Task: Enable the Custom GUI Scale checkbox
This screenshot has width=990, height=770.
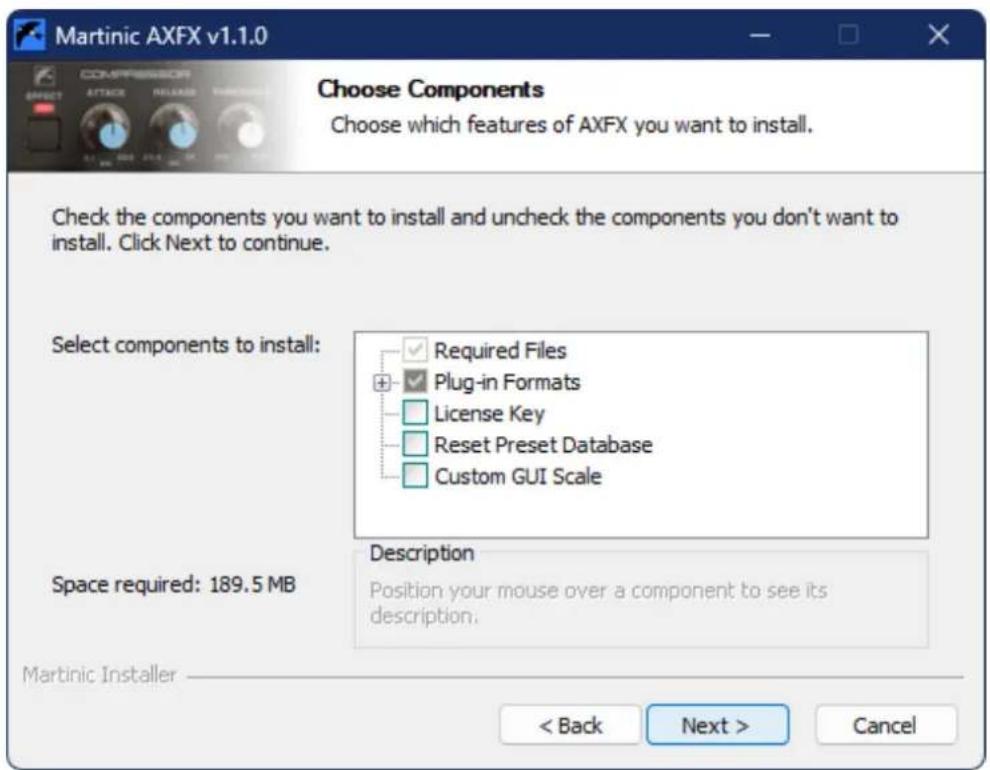Action: pyautogui.click(x=415, y=475)
